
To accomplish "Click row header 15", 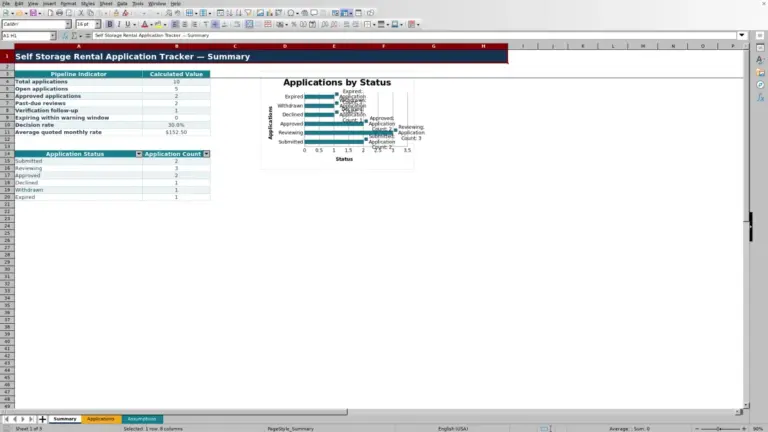I will pyautogui.click(x=7, y=161).
